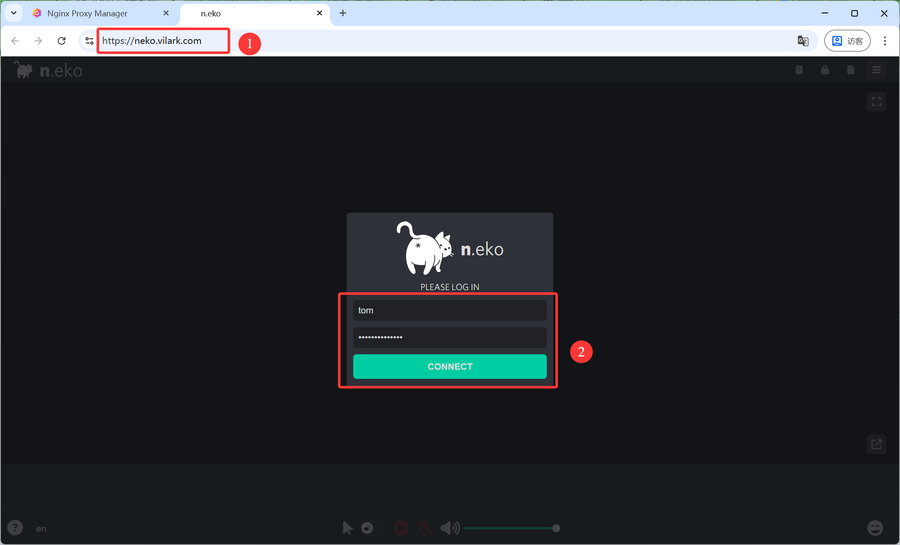This screenshot has width=900, height=545.
Task: Click the mouse control icon in top bar
Action: point(798,70)
